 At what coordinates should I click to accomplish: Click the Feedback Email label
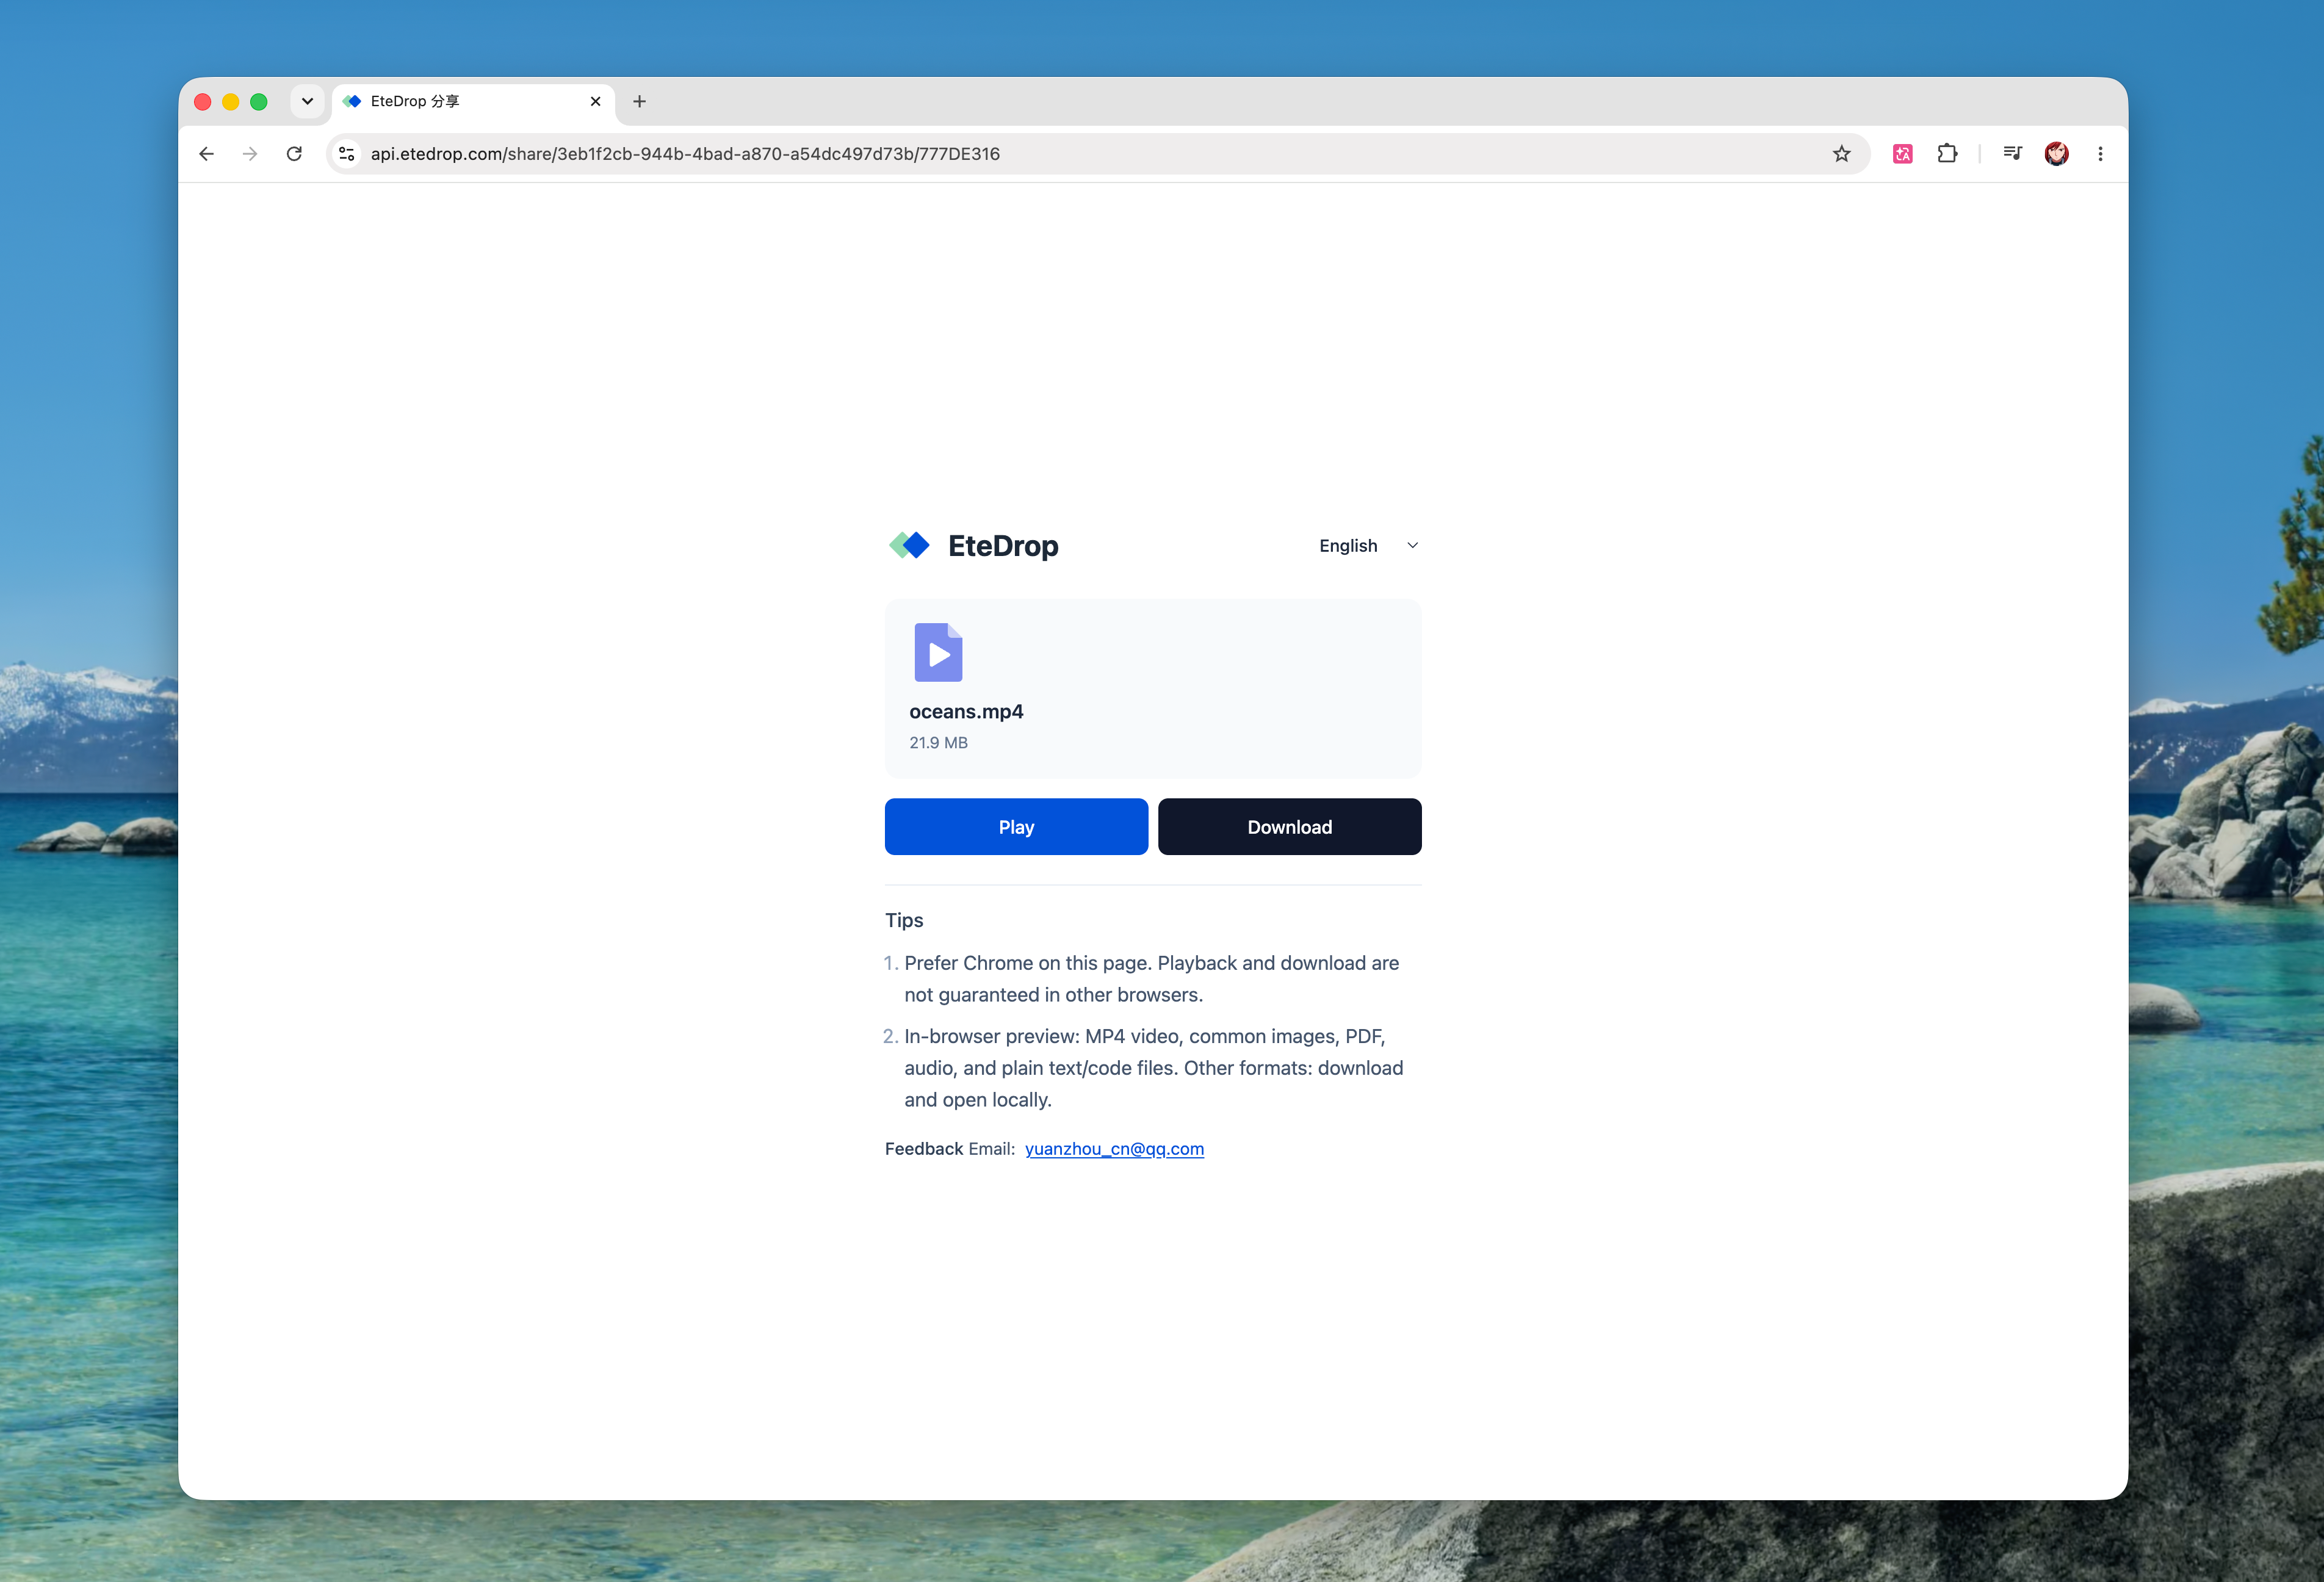point(950,1149)
